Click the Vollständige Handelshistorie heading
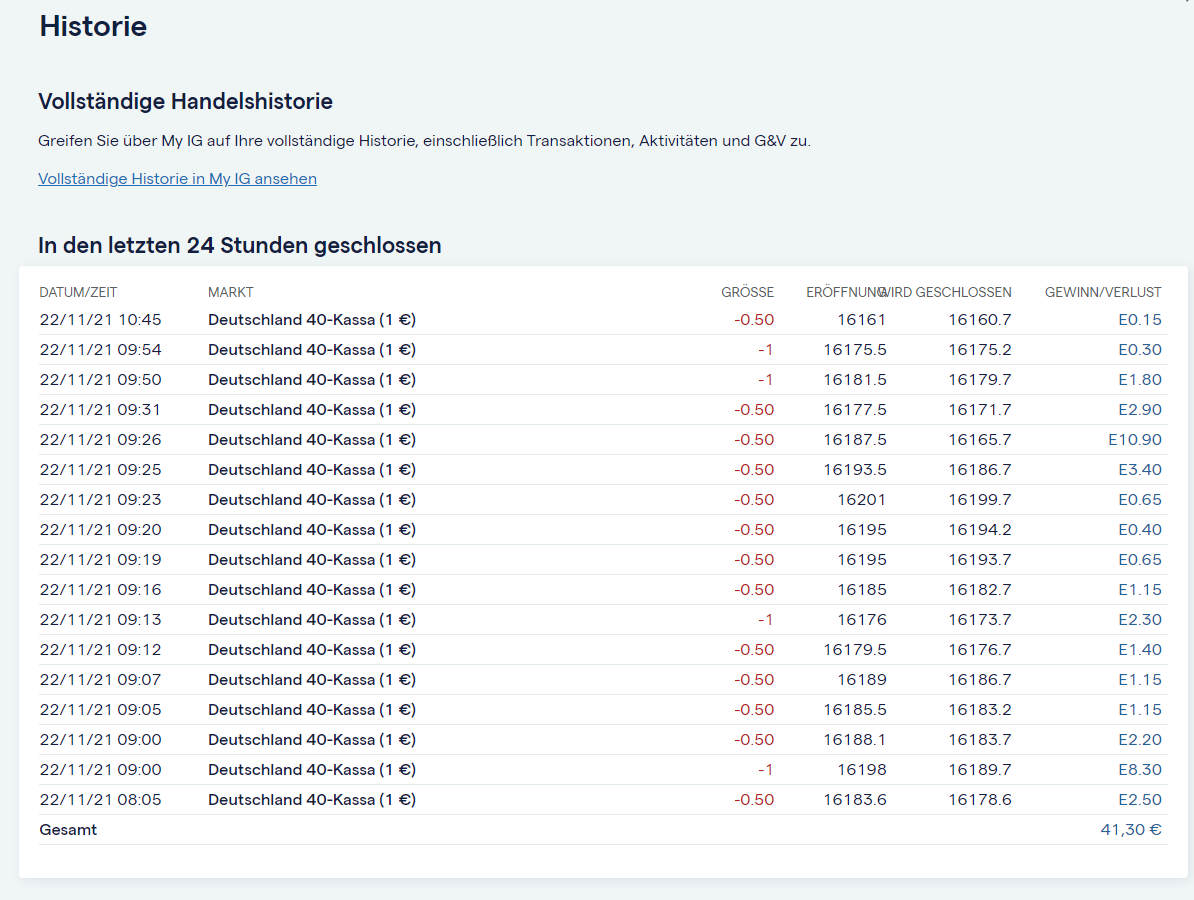The width and height of the screenshot is (1194, 900). pos(185,101)
